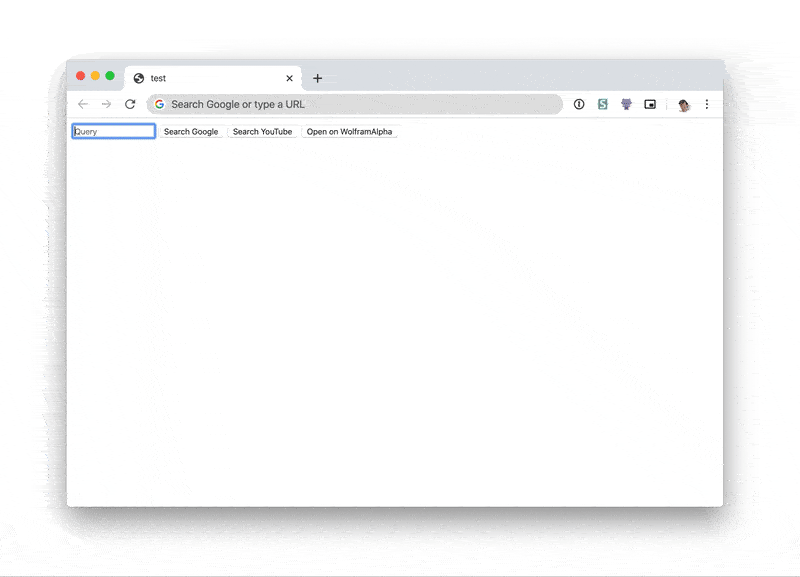
Task: Focus the Query text input field
Action: click(114, 132)
